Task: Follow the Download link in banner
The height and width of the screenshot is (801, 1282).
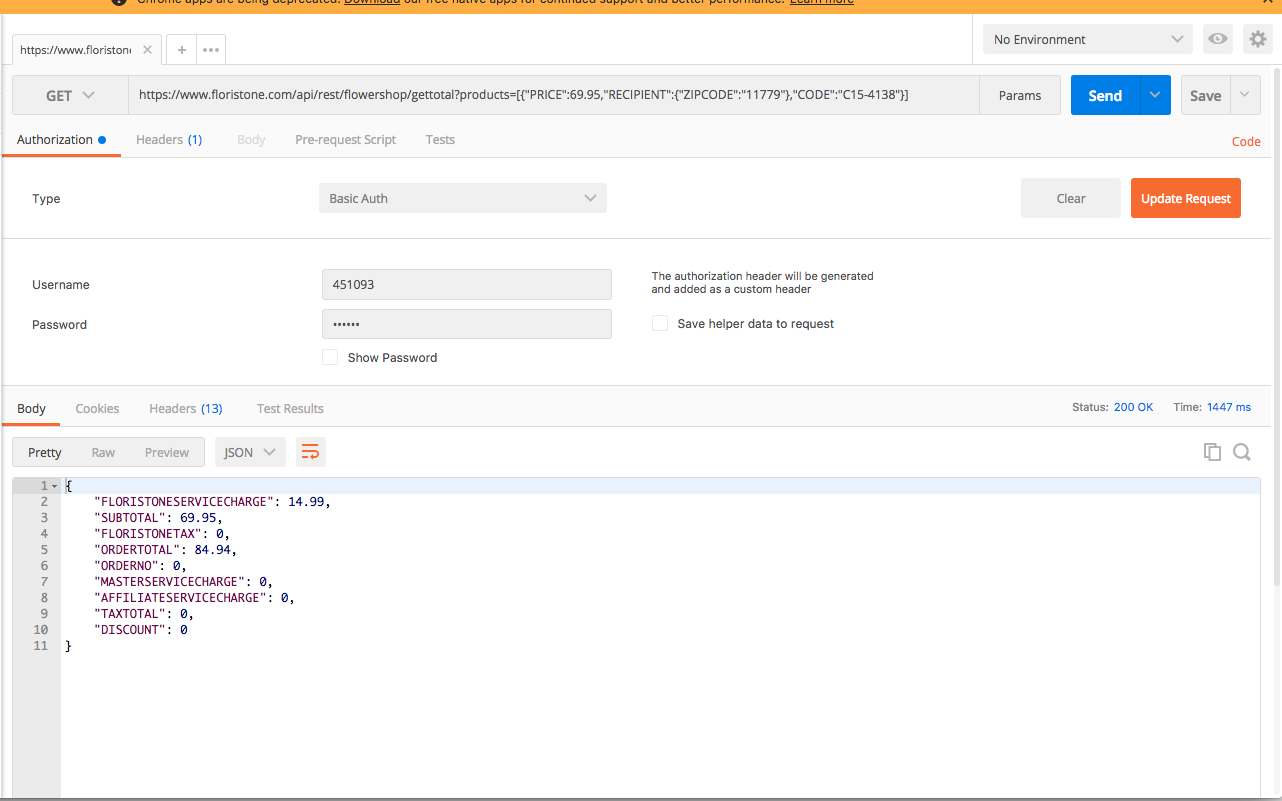Action: (372, 3)
